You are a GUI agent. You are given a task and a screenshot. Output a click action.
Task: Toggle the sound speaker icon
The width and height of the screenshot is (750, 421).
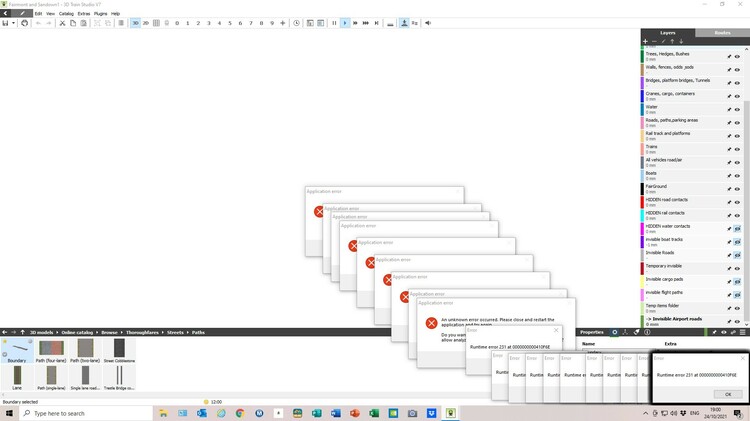(x=428, y=23)
